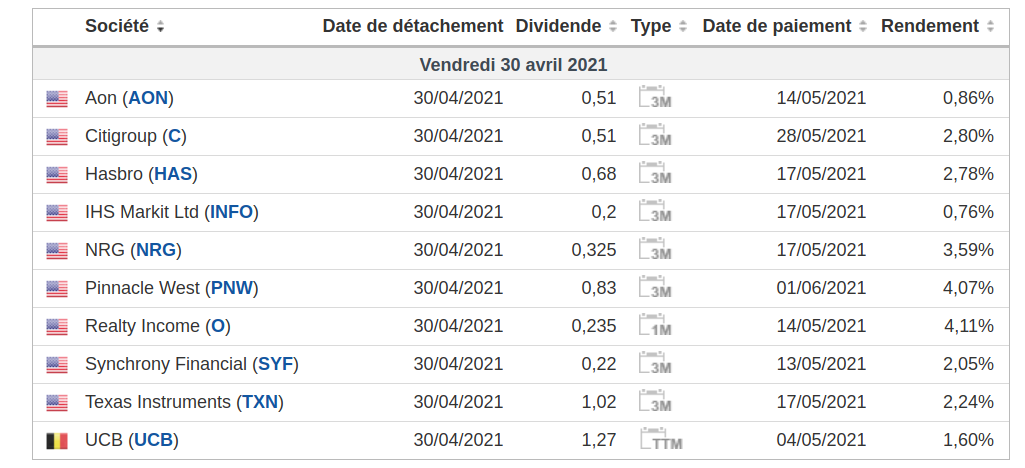Click the 0,325 dividend value for NRG

[594, 250]
